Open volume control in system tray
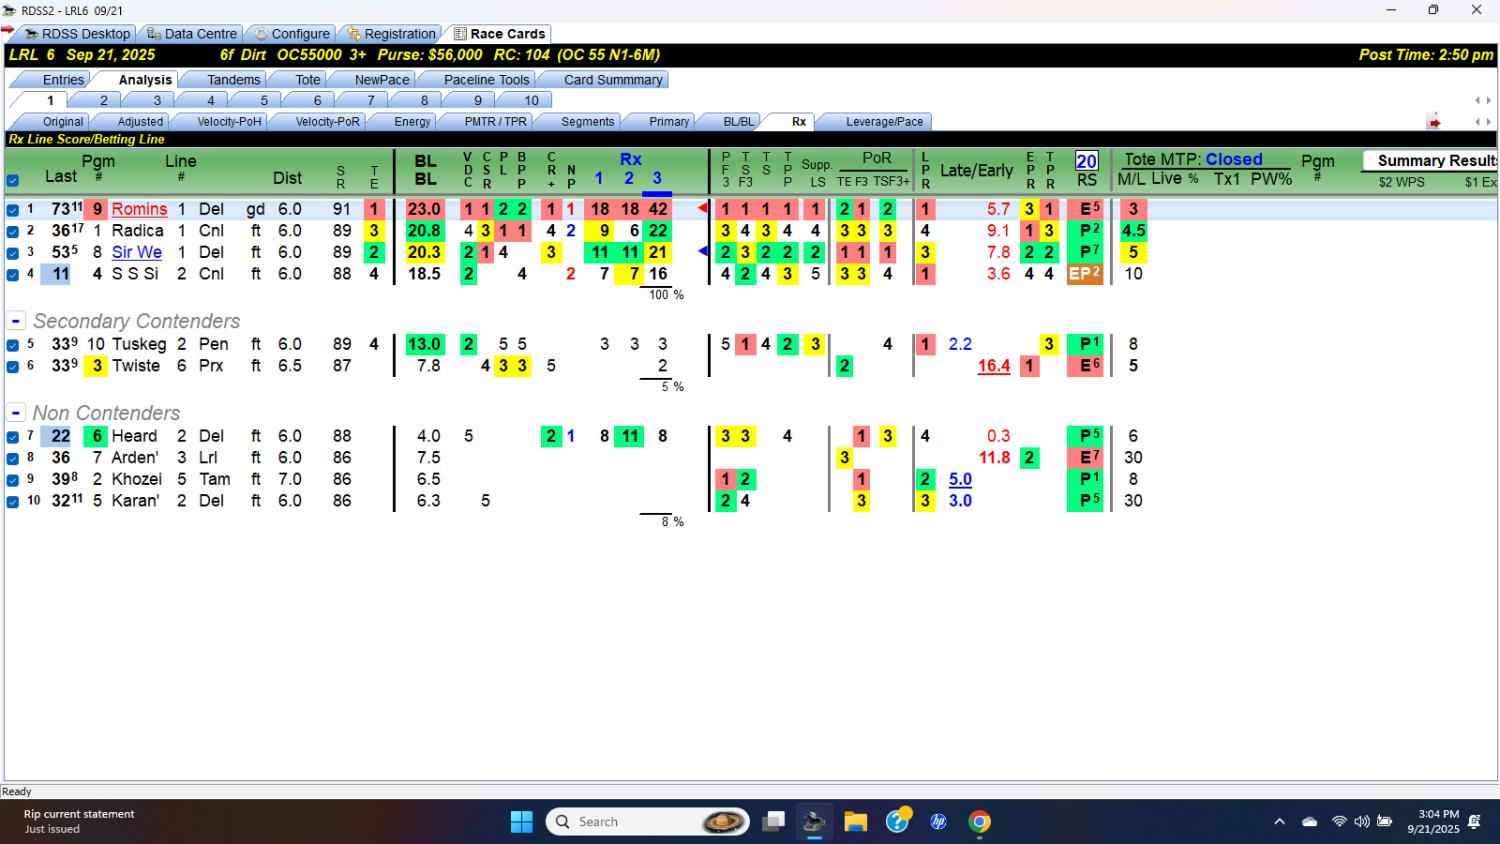 tap(1361, 822)
